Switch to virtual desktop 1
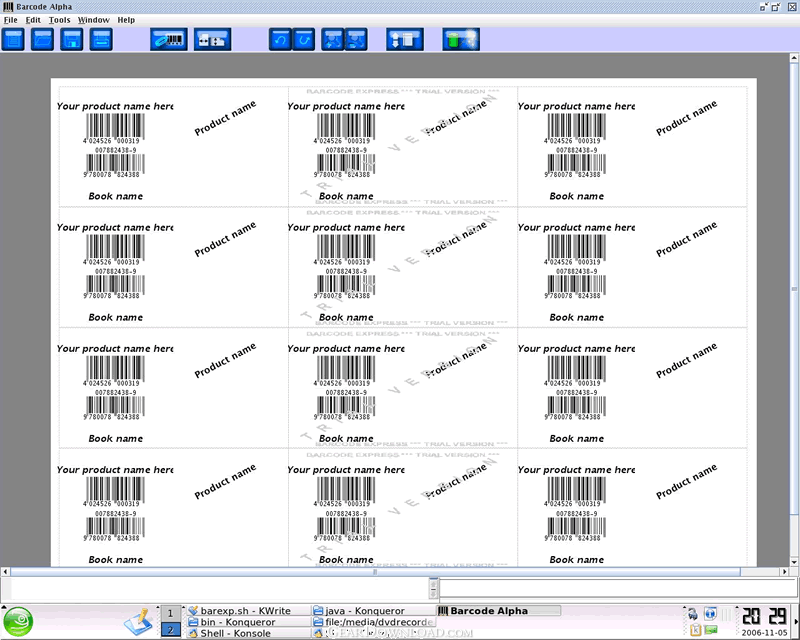This screenshot has height=640, width=800. pyautogui.click(x=170, y=613)
